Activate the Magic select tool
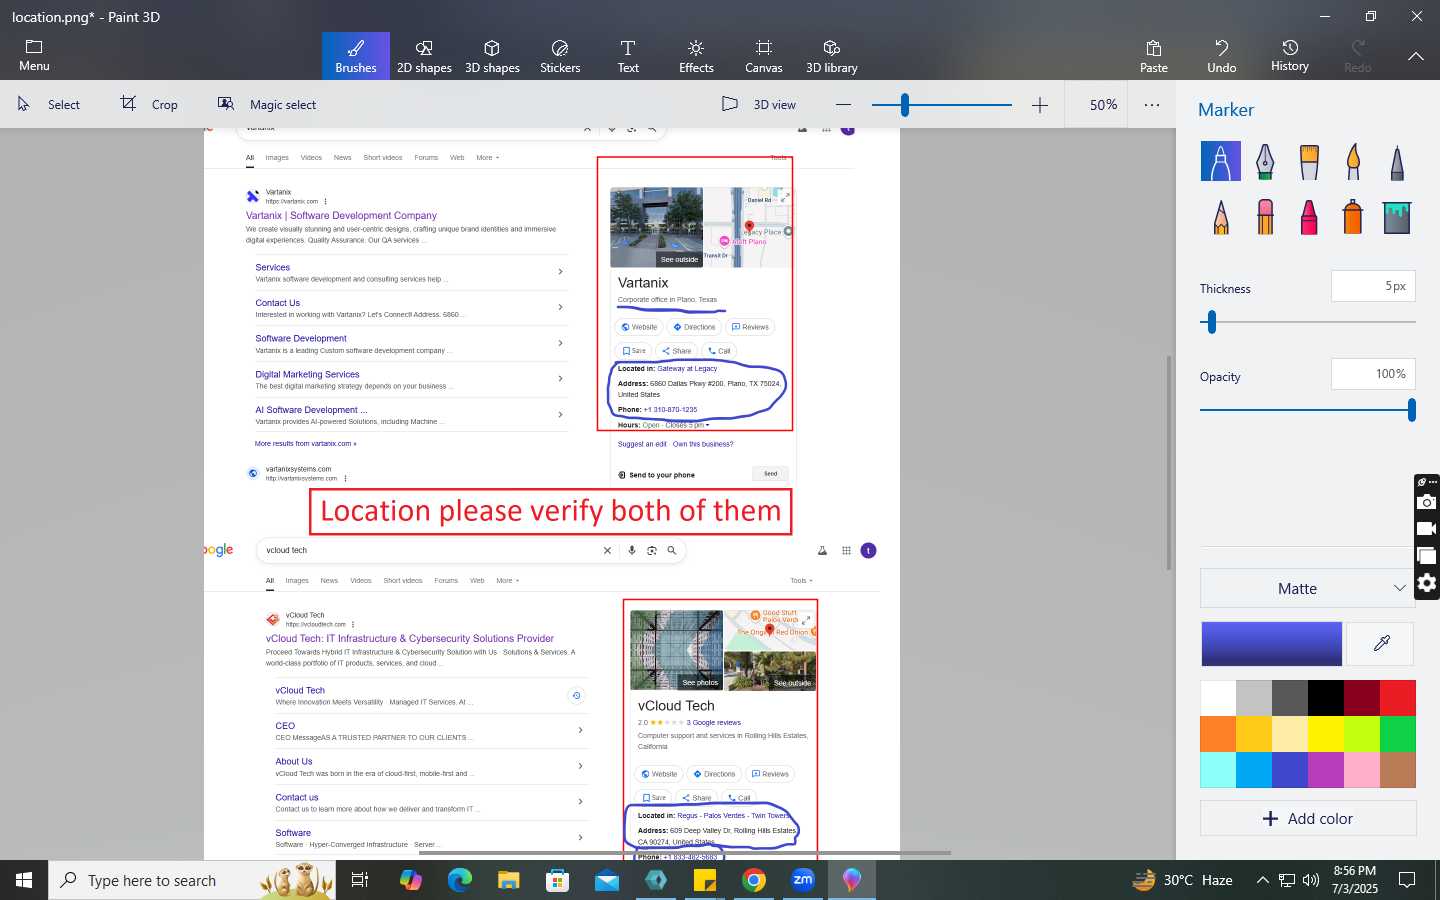Image resolution: width=1440 pixels, height=900 pixels. [x=267, y=104]
